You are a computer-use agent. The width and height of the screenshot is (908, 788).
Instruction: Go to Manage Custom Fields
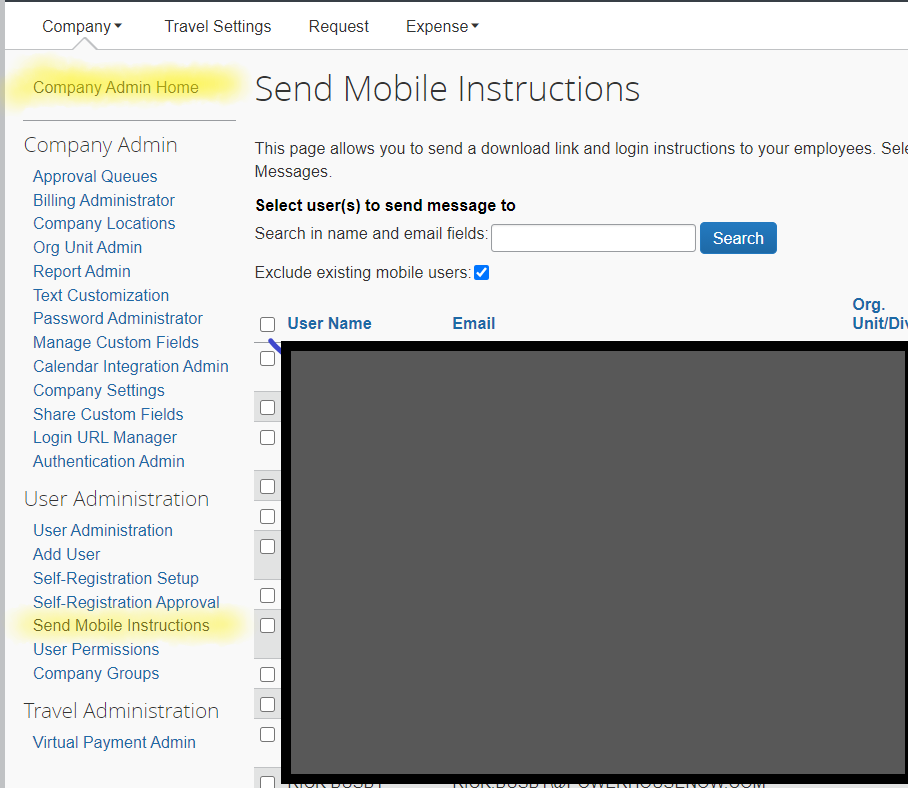click(116, 342)
